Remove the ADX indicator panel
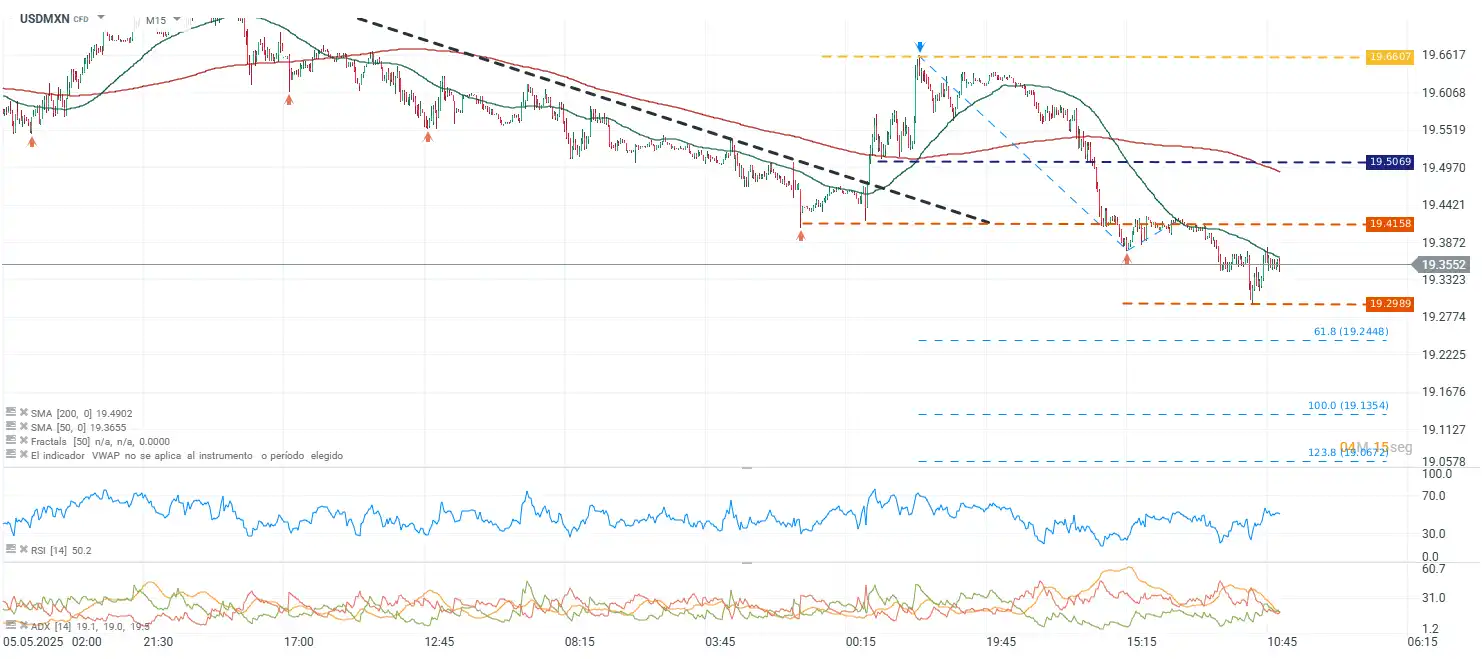The image size is (1482, 659). 22,626
